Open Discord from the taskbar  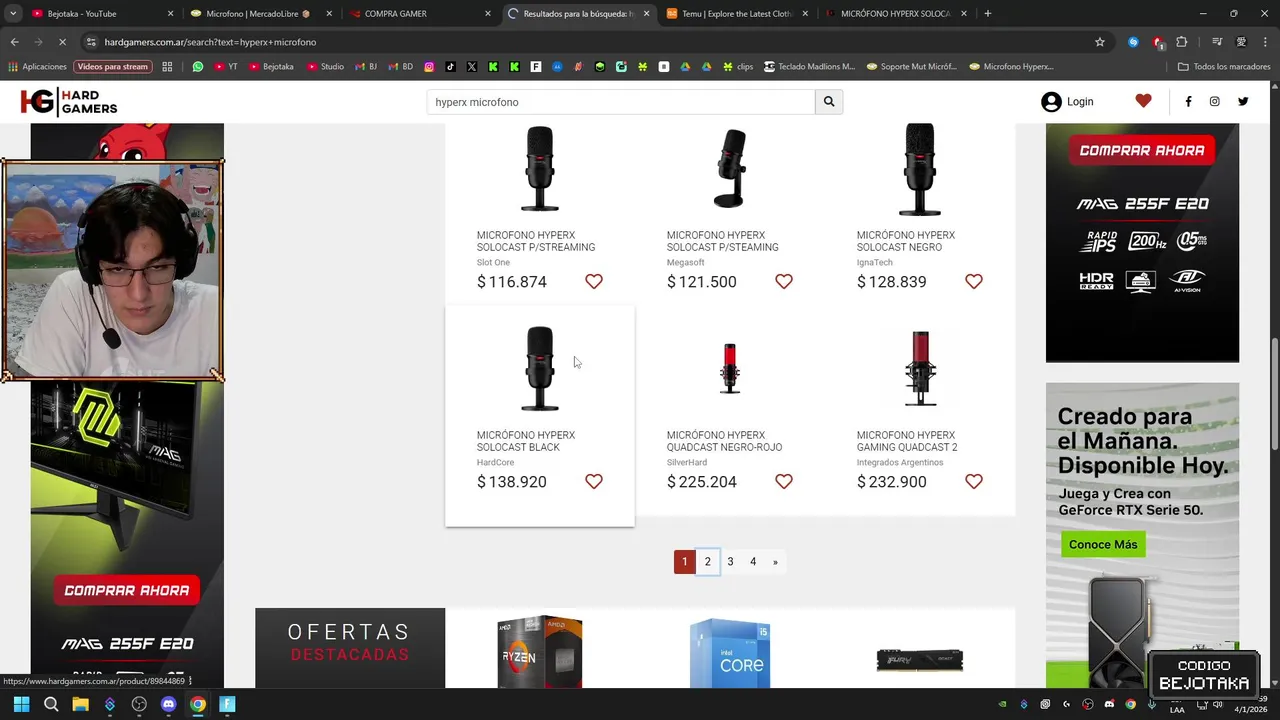tap(168, 704)
